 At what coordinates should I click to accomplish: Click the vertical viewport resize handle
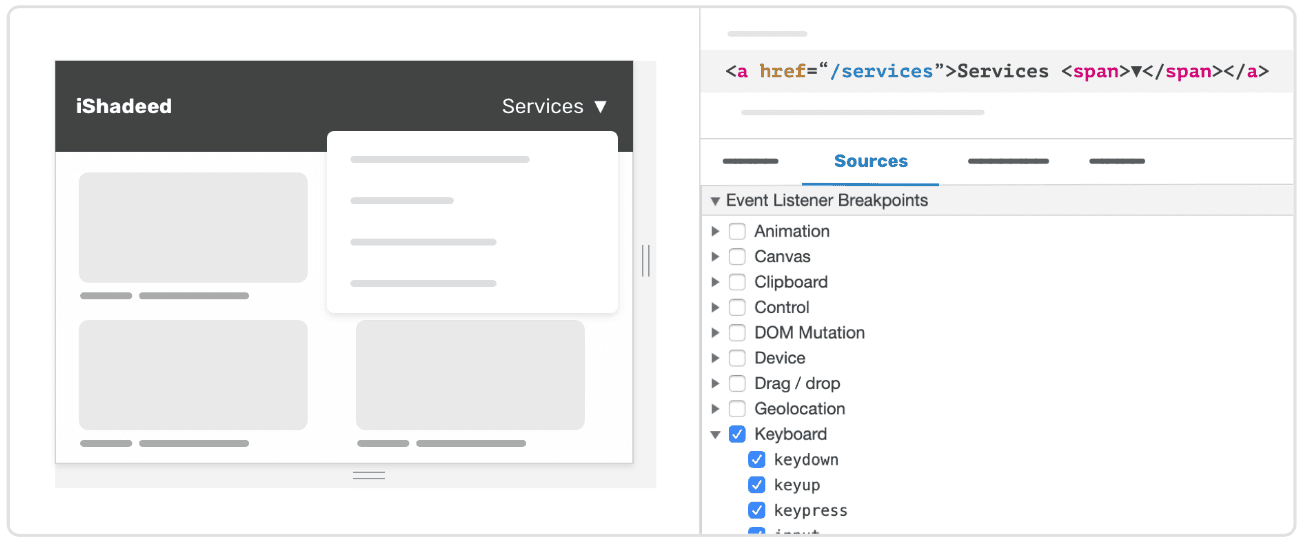(x=645, y=261)
